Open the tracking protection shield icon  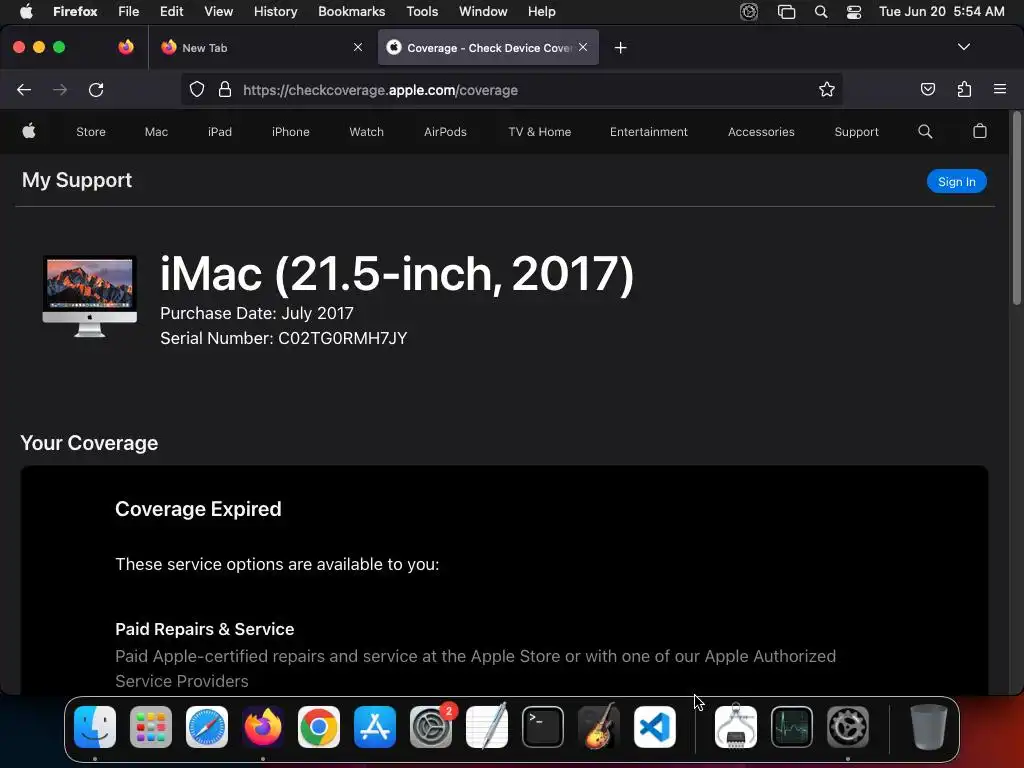click(197, 89)
